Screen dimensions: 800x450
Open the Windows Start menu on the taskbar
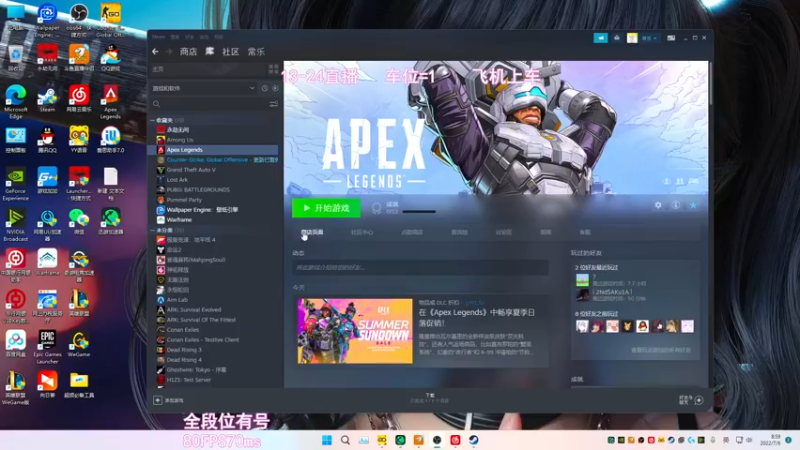327,440
